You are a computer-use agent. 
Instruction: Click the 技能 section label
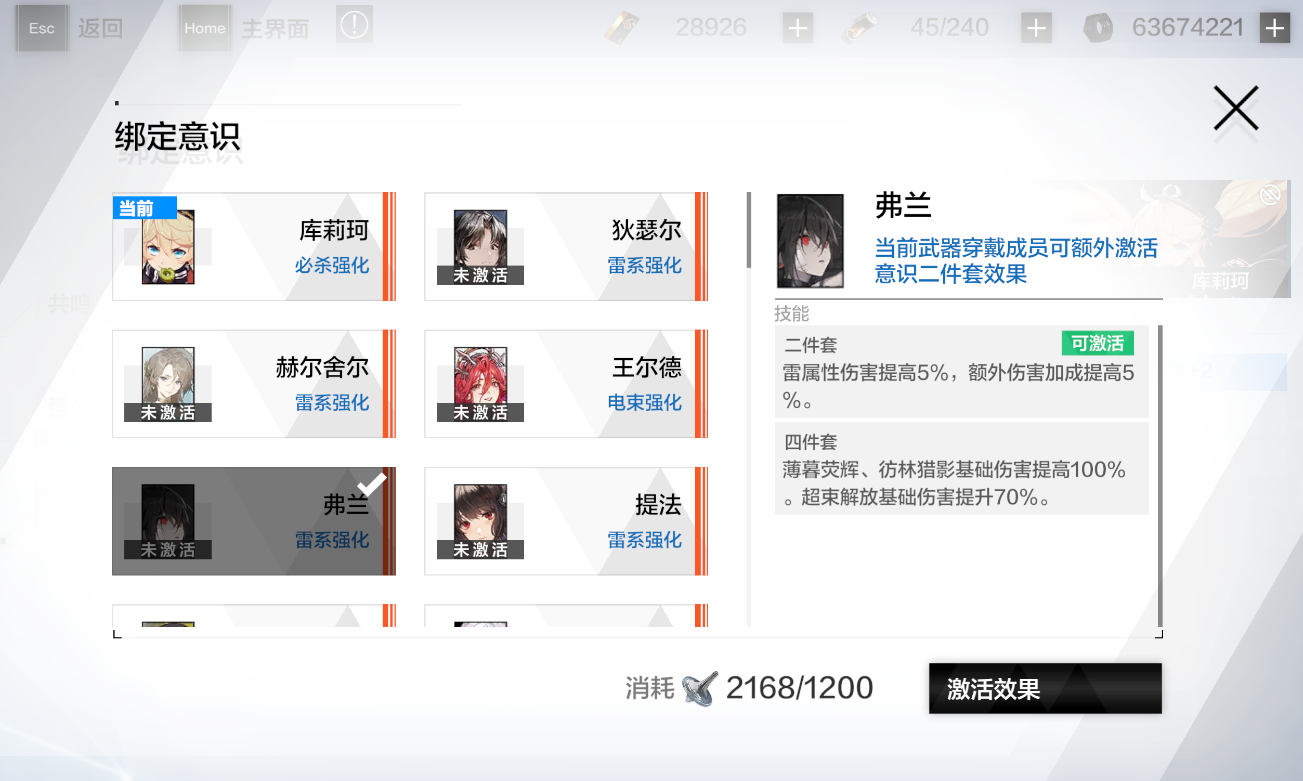pos(792,314)
